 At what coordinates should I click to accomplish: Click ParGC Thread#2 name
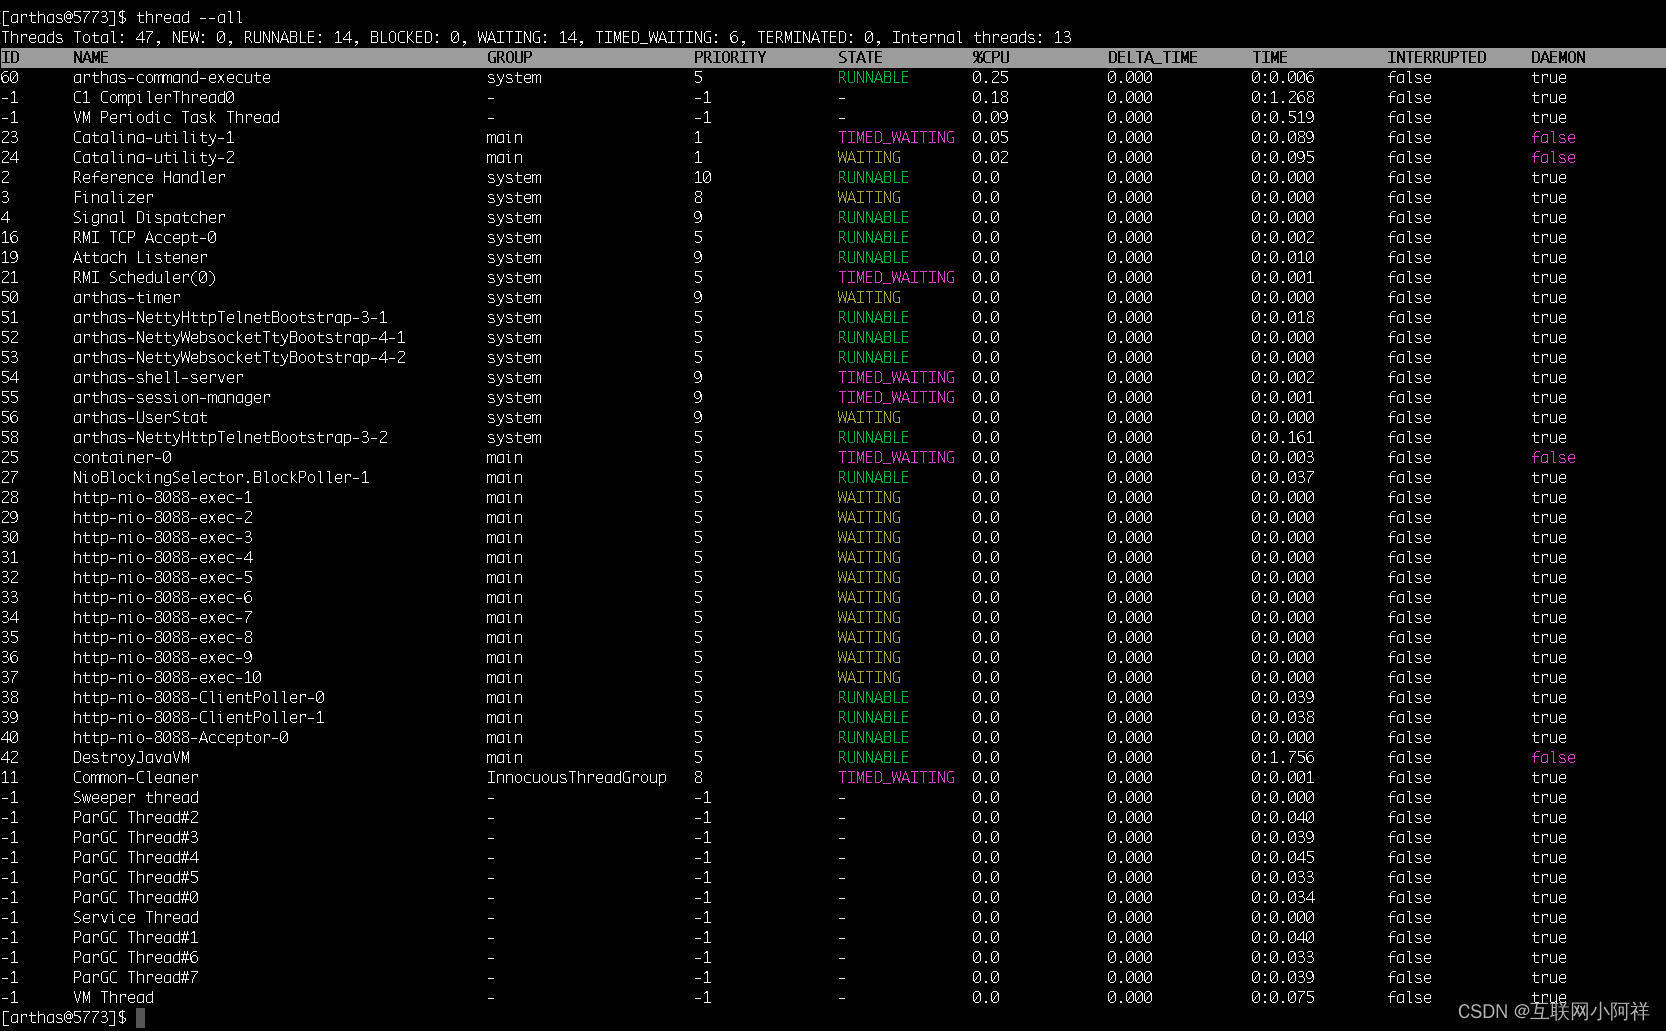pyautogui.click(x=136, y=817)
